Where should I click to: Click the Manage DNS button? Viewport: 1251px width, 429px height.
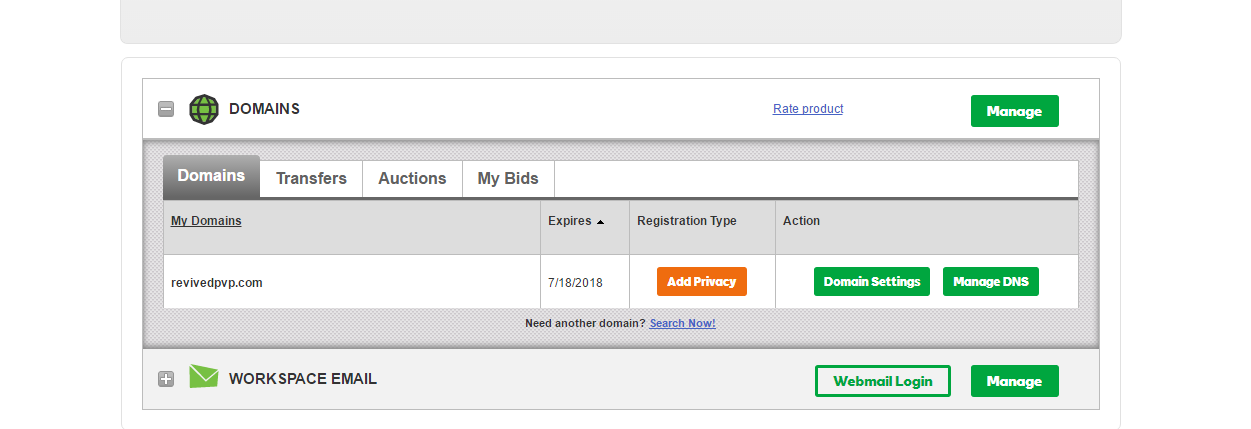click(x=991, y=282)
